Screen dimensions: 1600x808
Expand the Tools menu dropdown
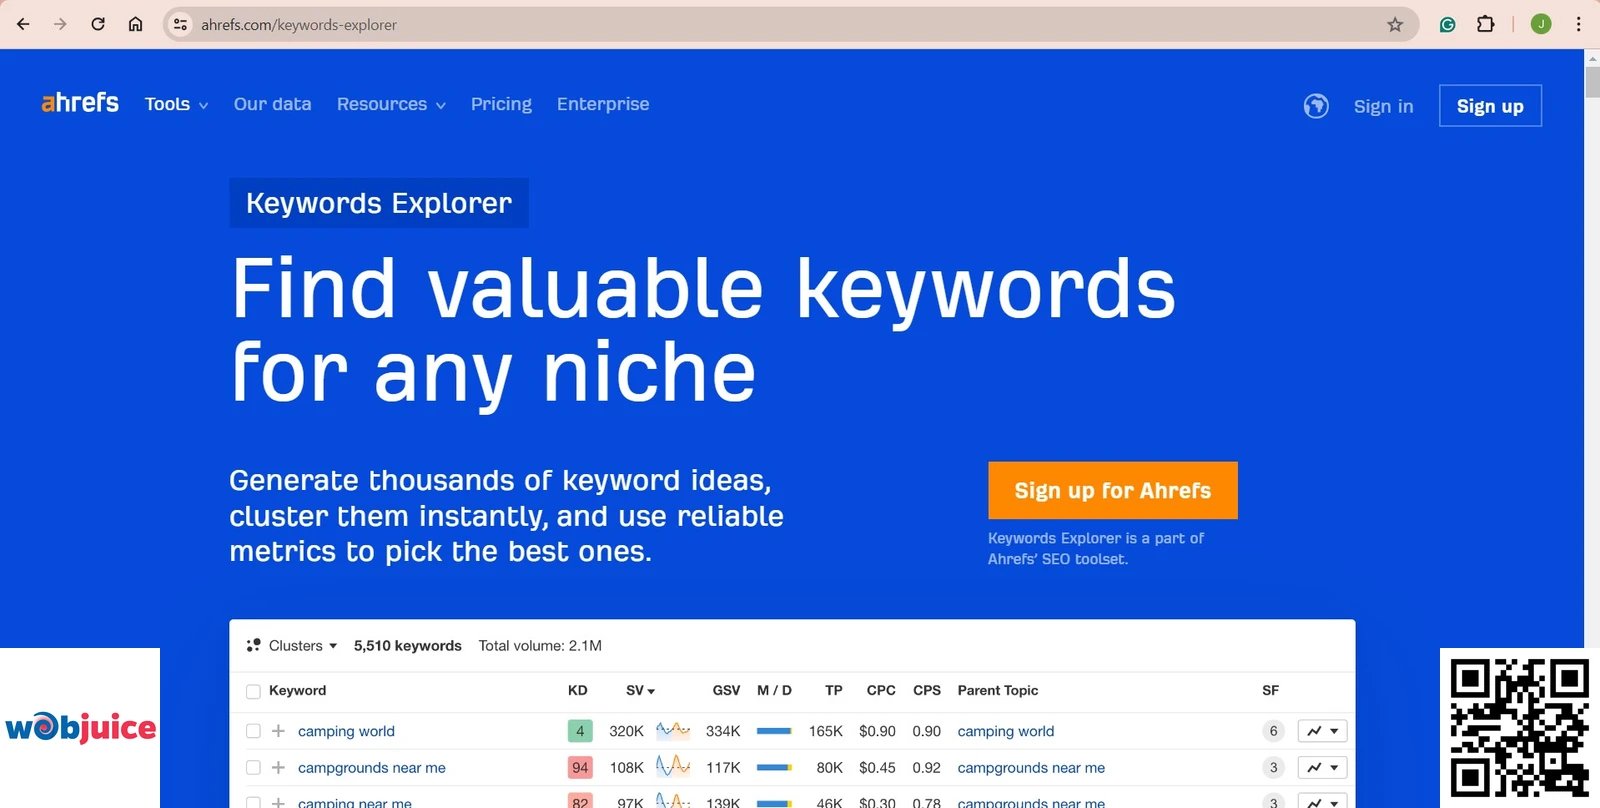(176, 104)
